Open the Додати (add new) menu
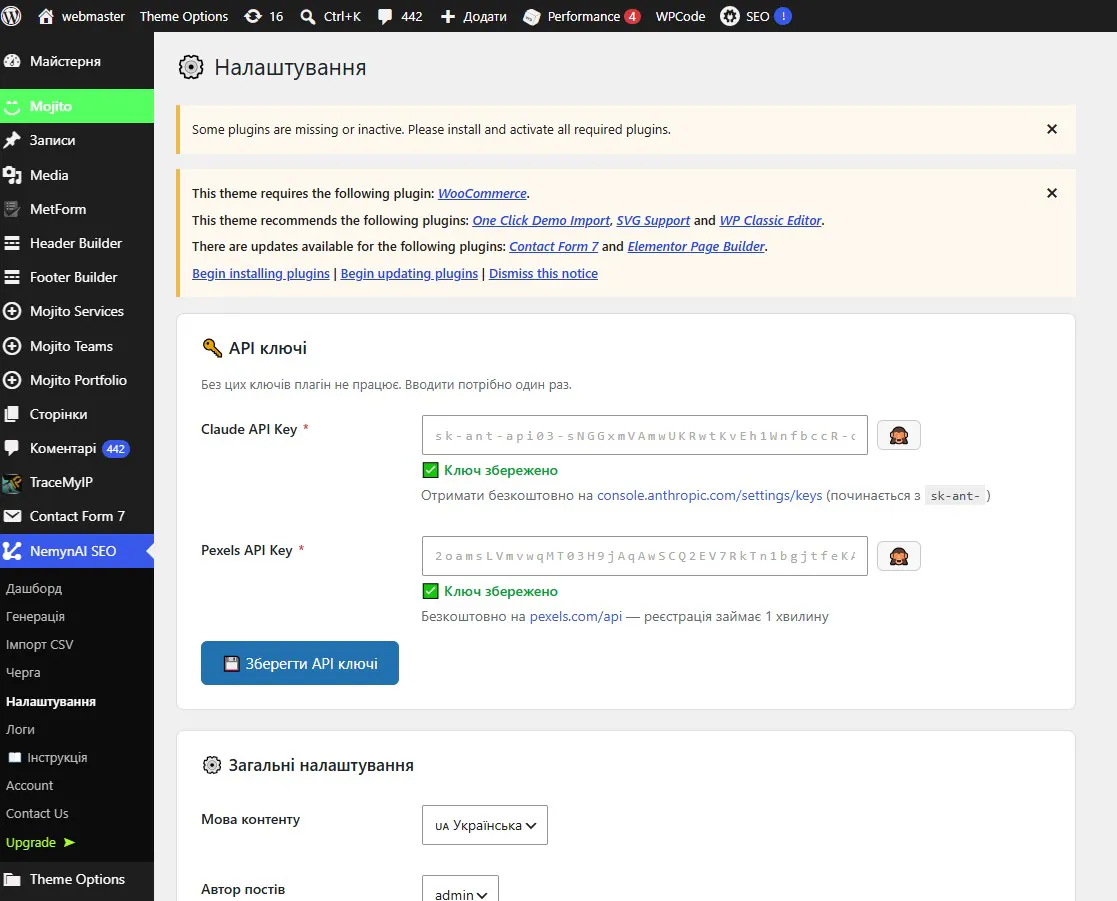Viewport: 1117px width, 901px height. coord(473,16)
